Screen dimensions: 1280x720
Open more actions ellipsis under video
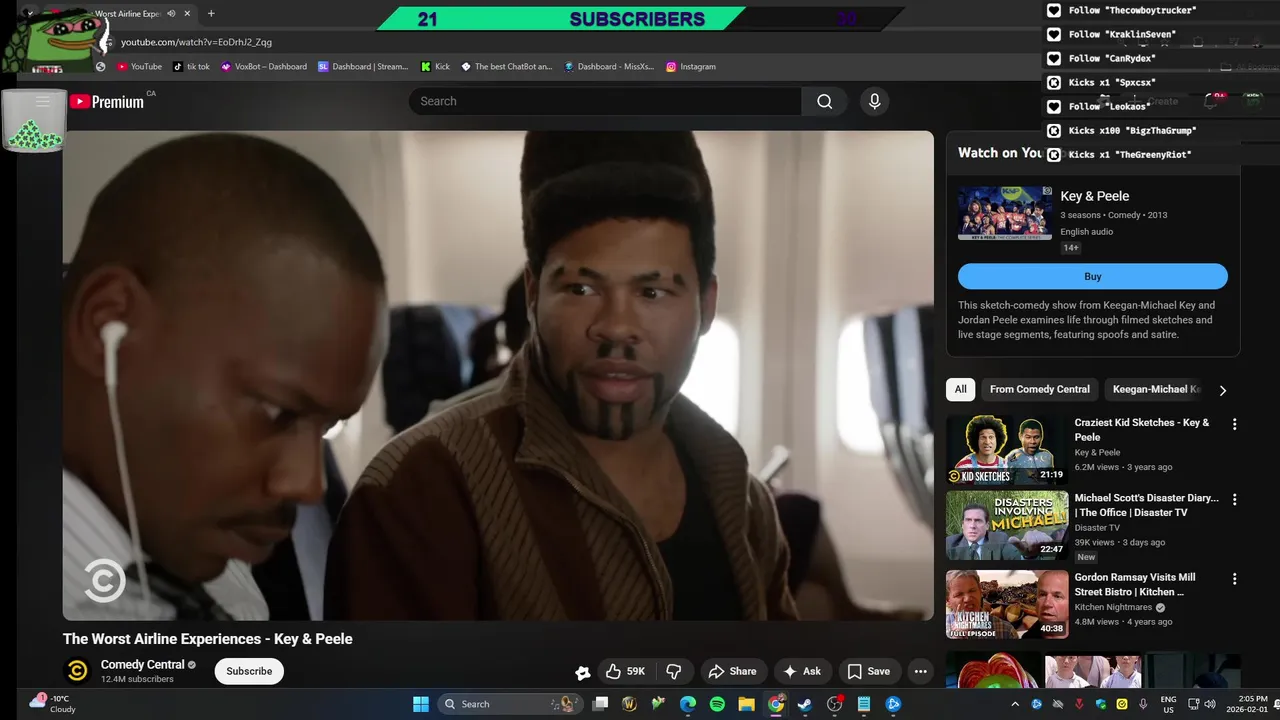(920, 671)
